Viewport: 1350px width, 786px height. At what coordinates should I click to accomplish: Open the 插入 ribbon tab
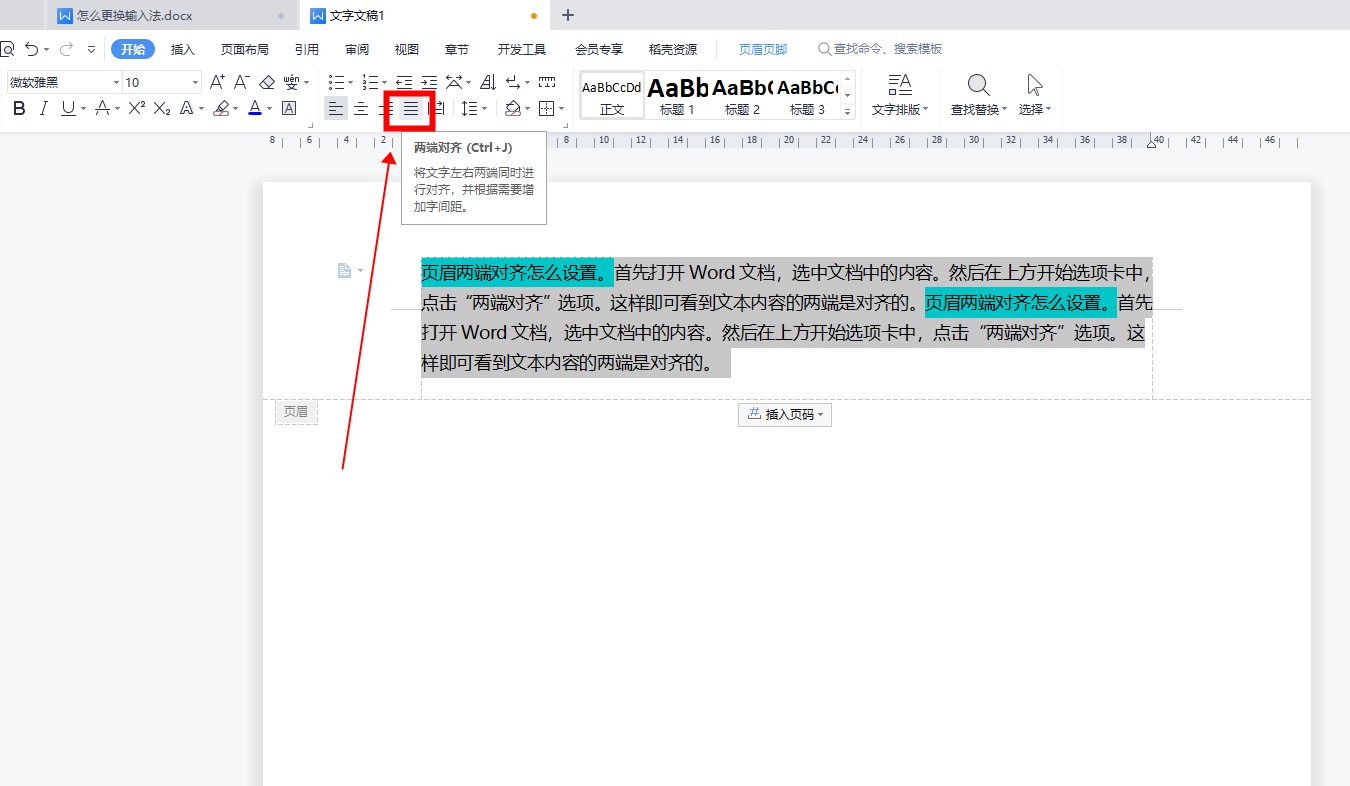183,49
